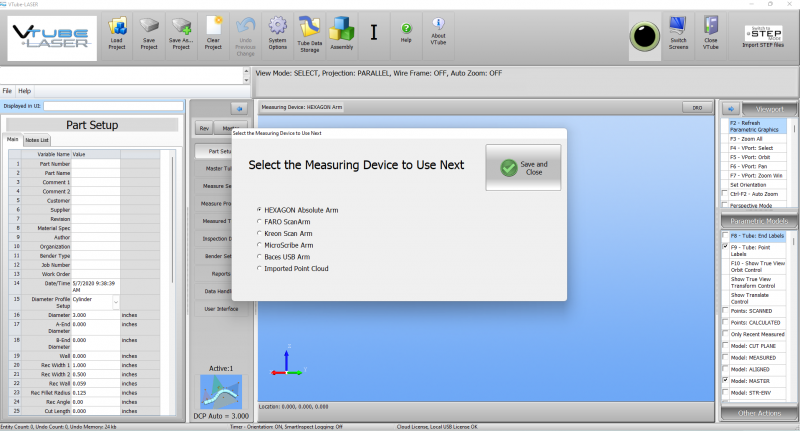Click F5 - VPort: Orbit item

(757, 157)
